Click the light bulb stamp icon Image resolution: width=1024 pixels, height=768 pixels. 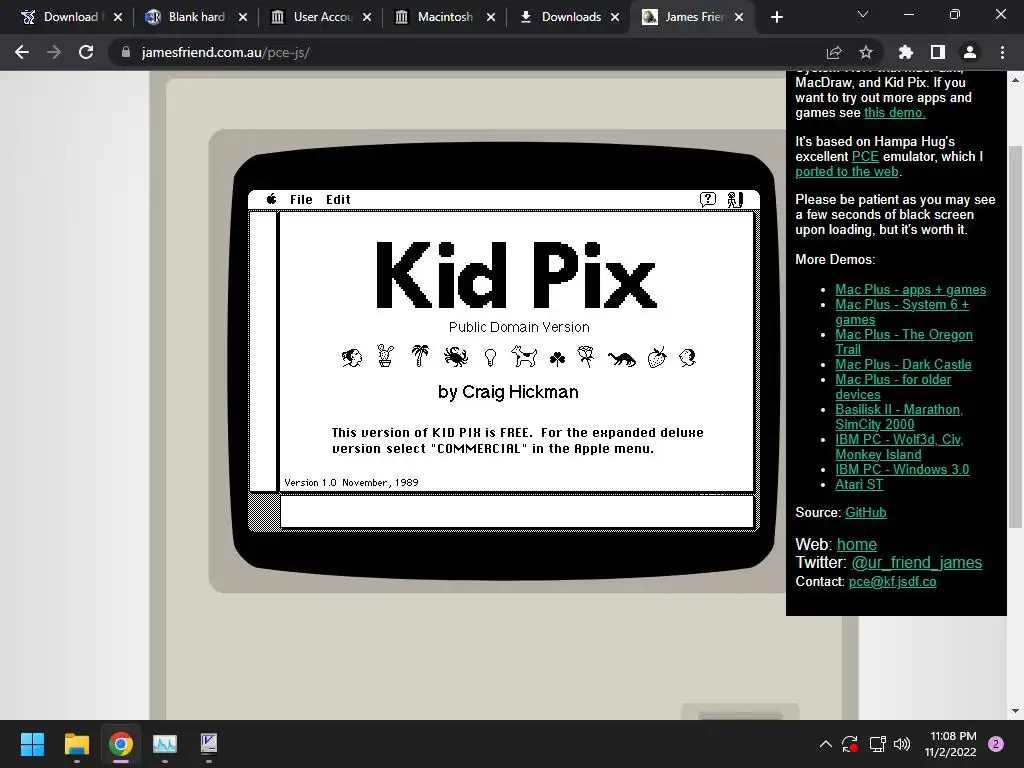[490, 357]
